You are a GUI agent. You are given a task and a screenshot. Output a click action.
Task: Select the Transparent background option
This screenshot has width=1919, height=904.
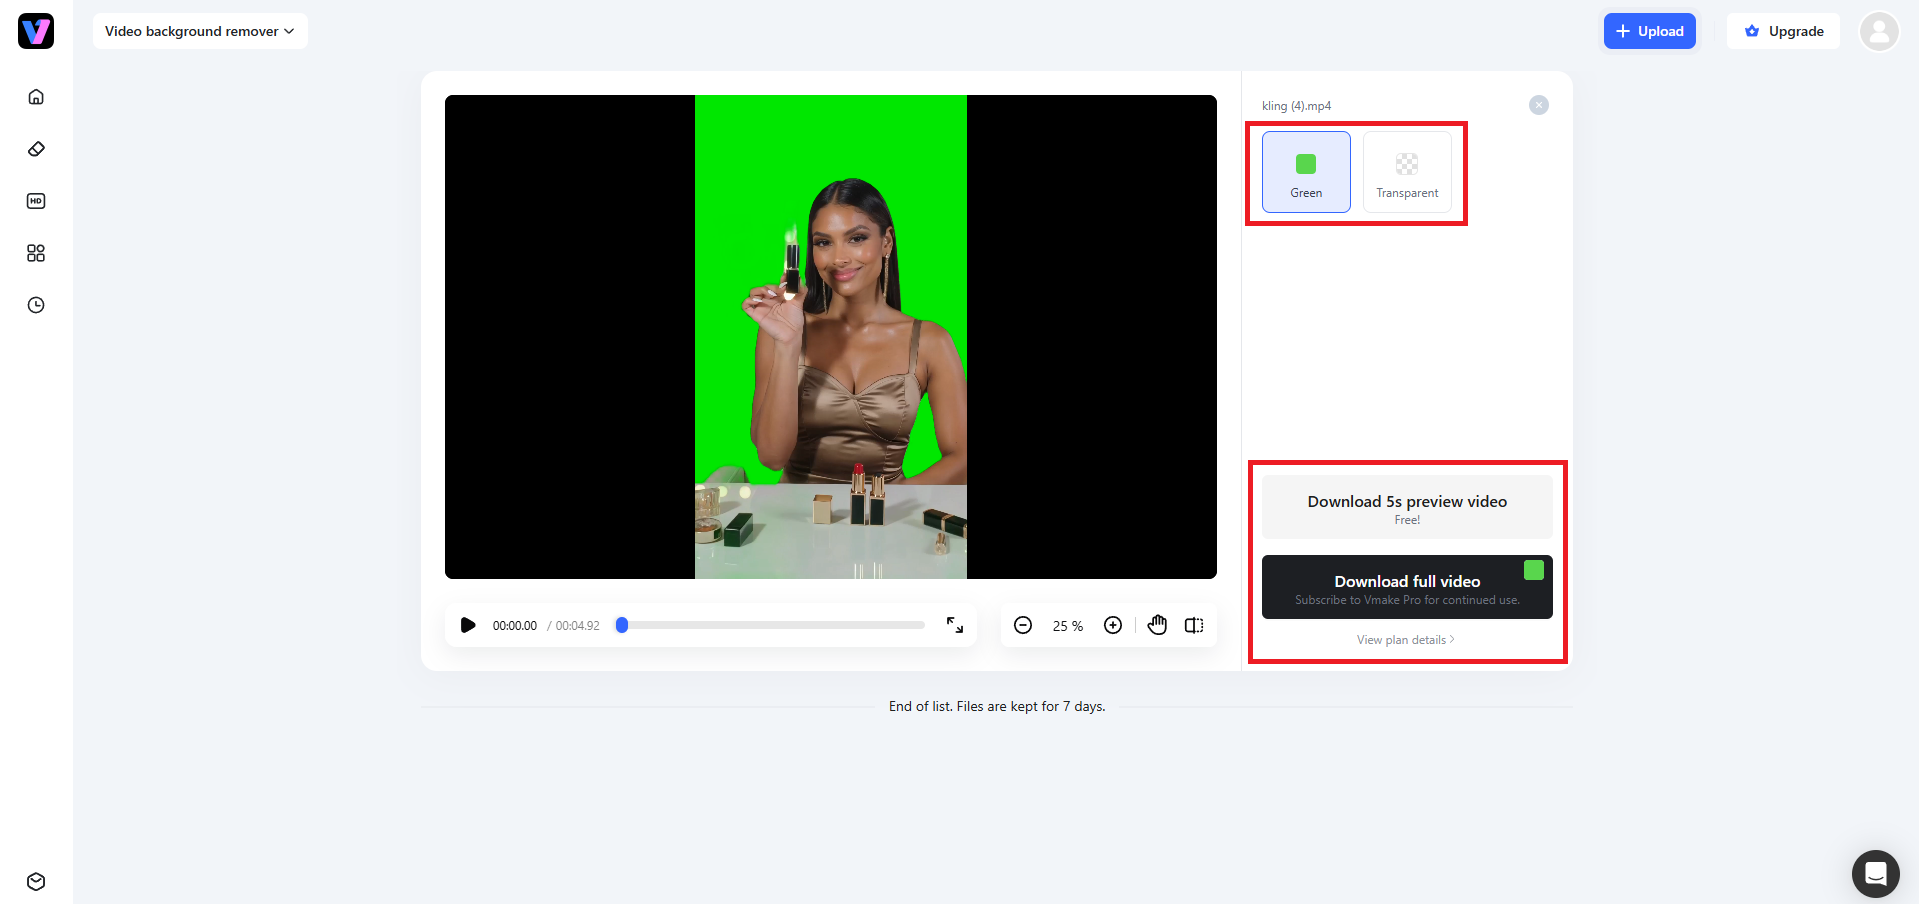1407,172
